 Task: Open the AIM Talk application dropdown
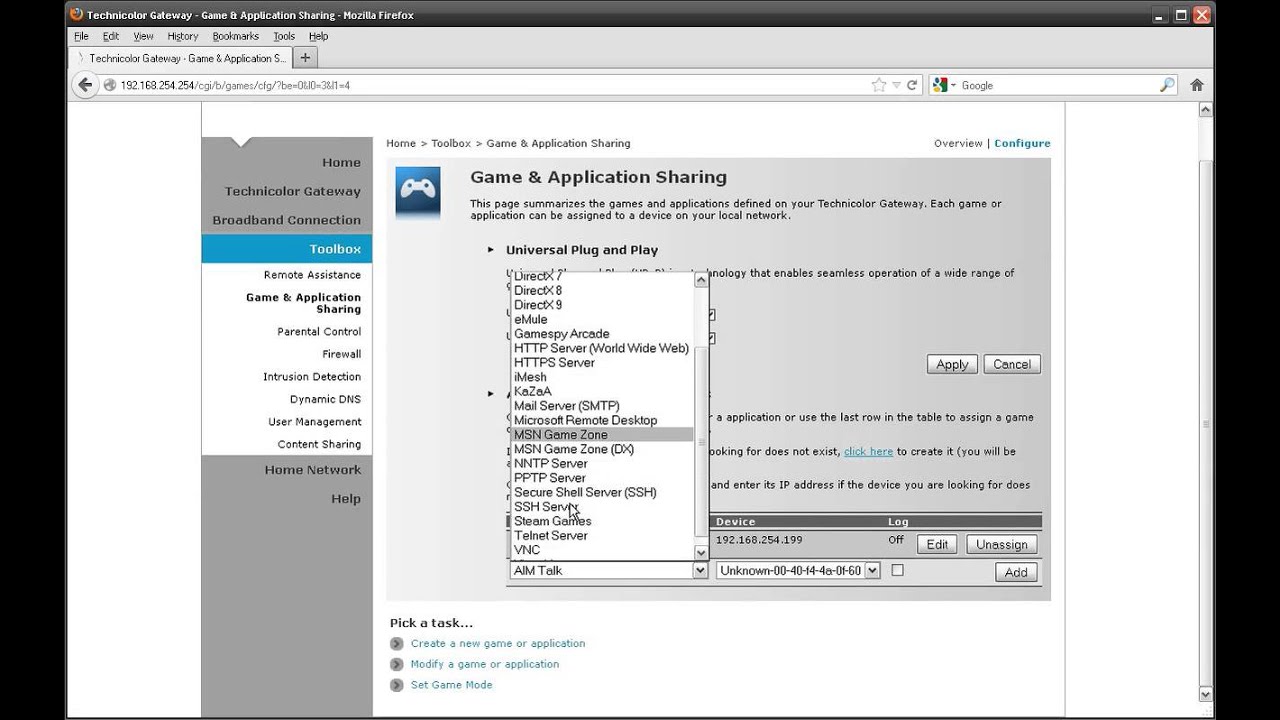[x=608, y=570]
